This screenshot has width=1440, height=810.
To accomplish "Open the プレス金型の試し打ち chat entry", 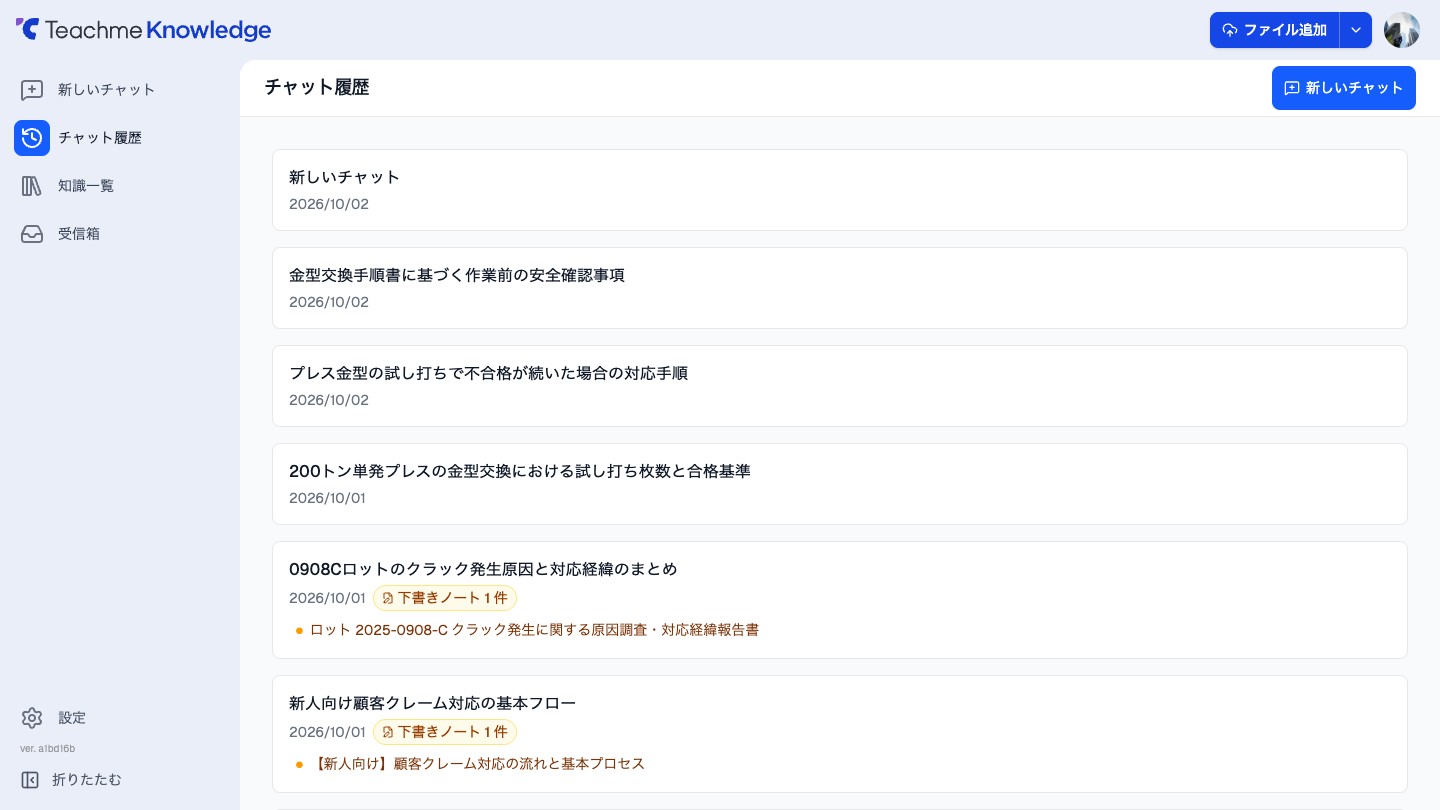I will tap(840, 386).
